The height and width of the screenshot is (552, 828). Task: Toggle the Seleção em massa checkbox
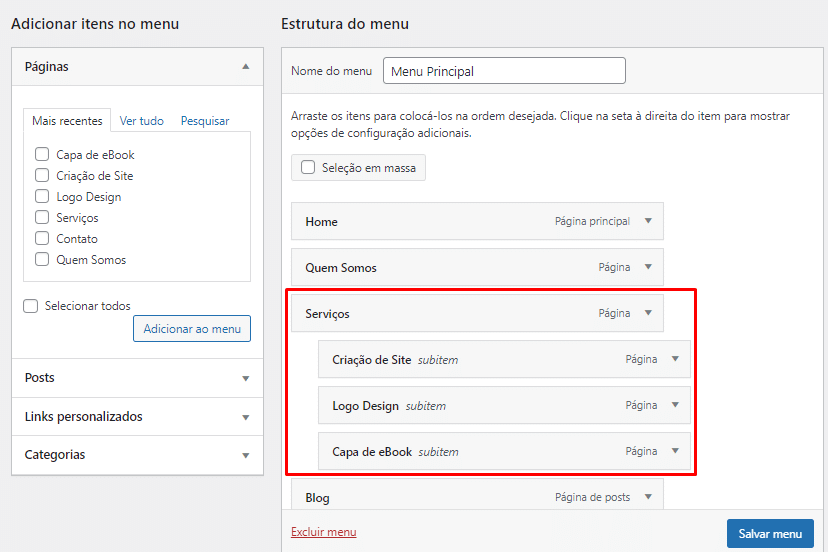coord(308,168)
